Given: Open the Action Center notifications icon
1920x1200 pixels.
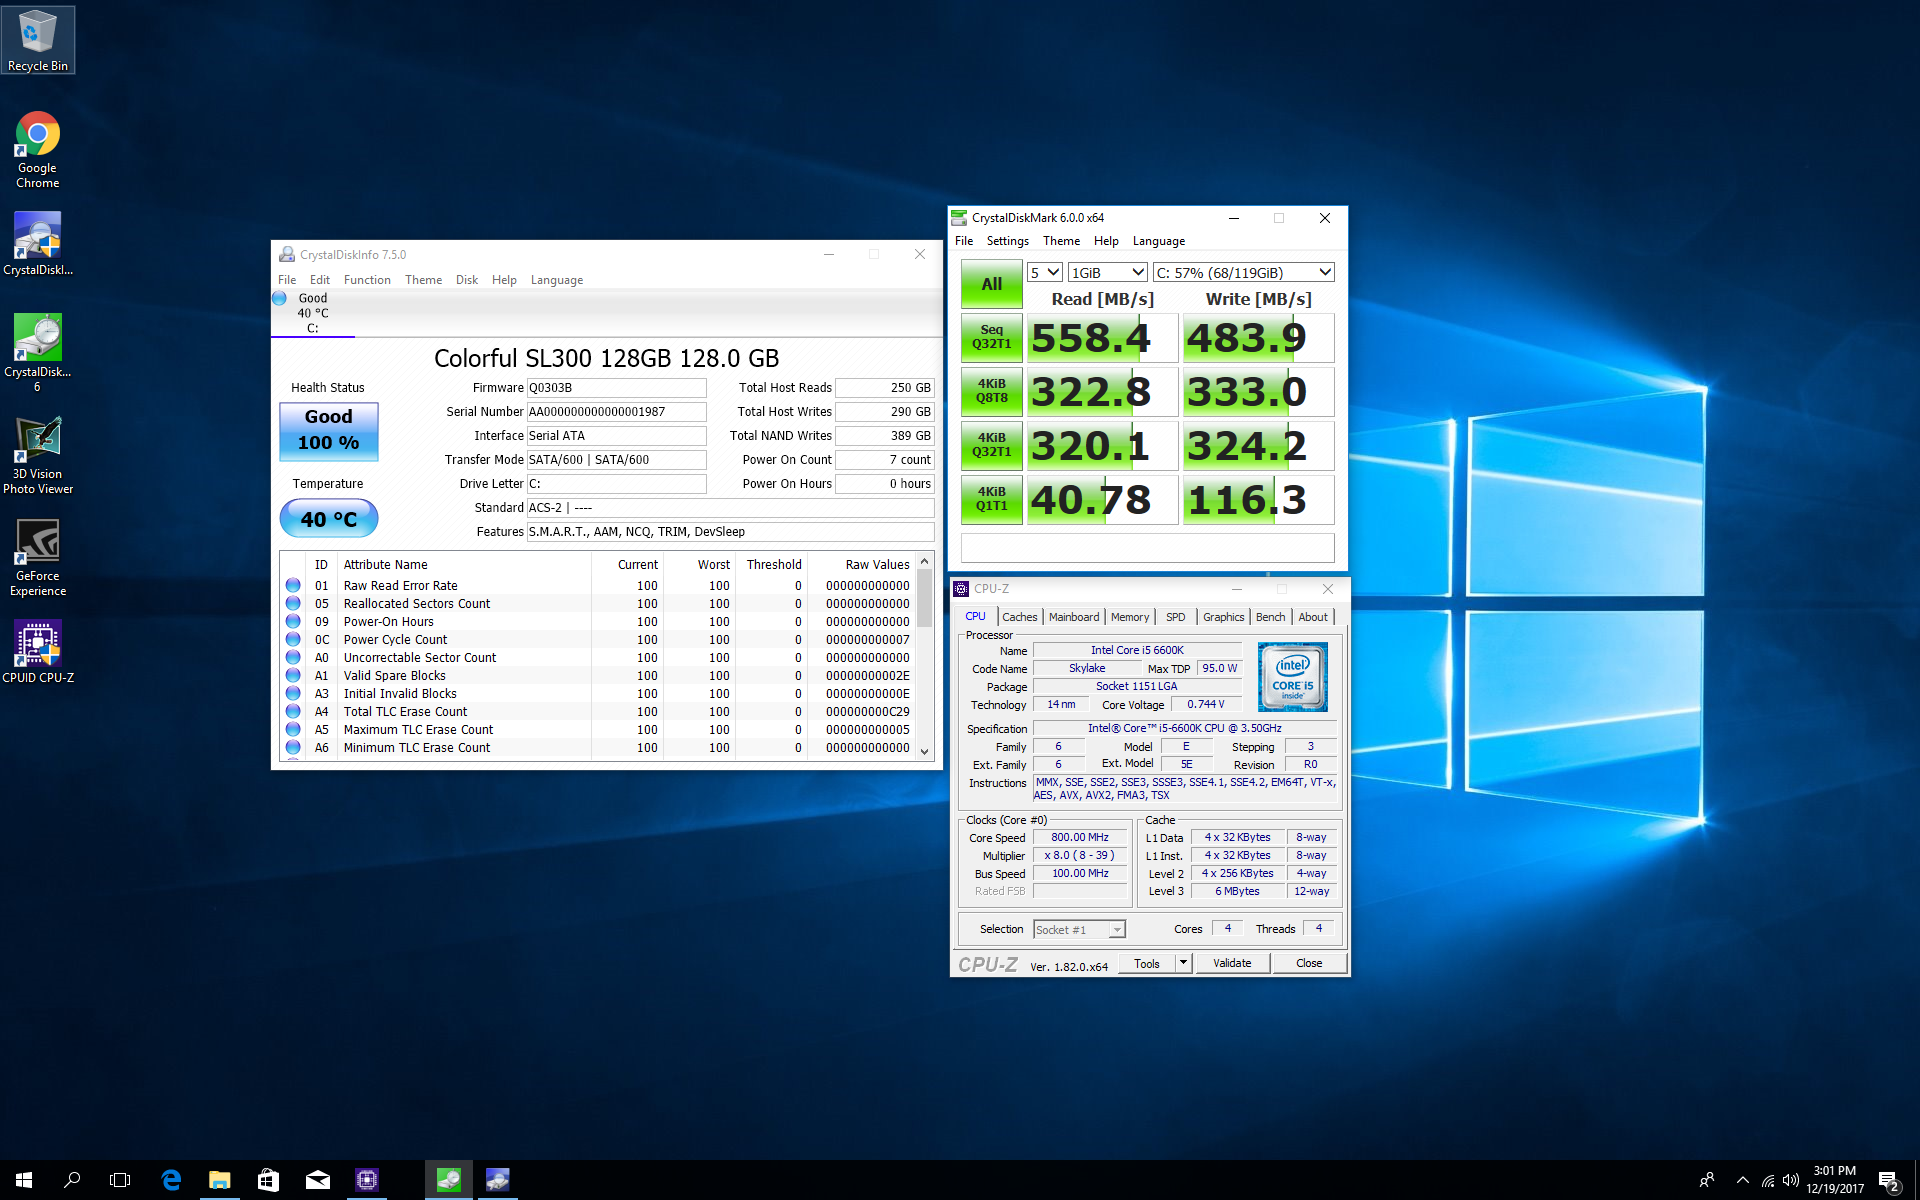Looking at the screenshot, I should (1888, 1181).
